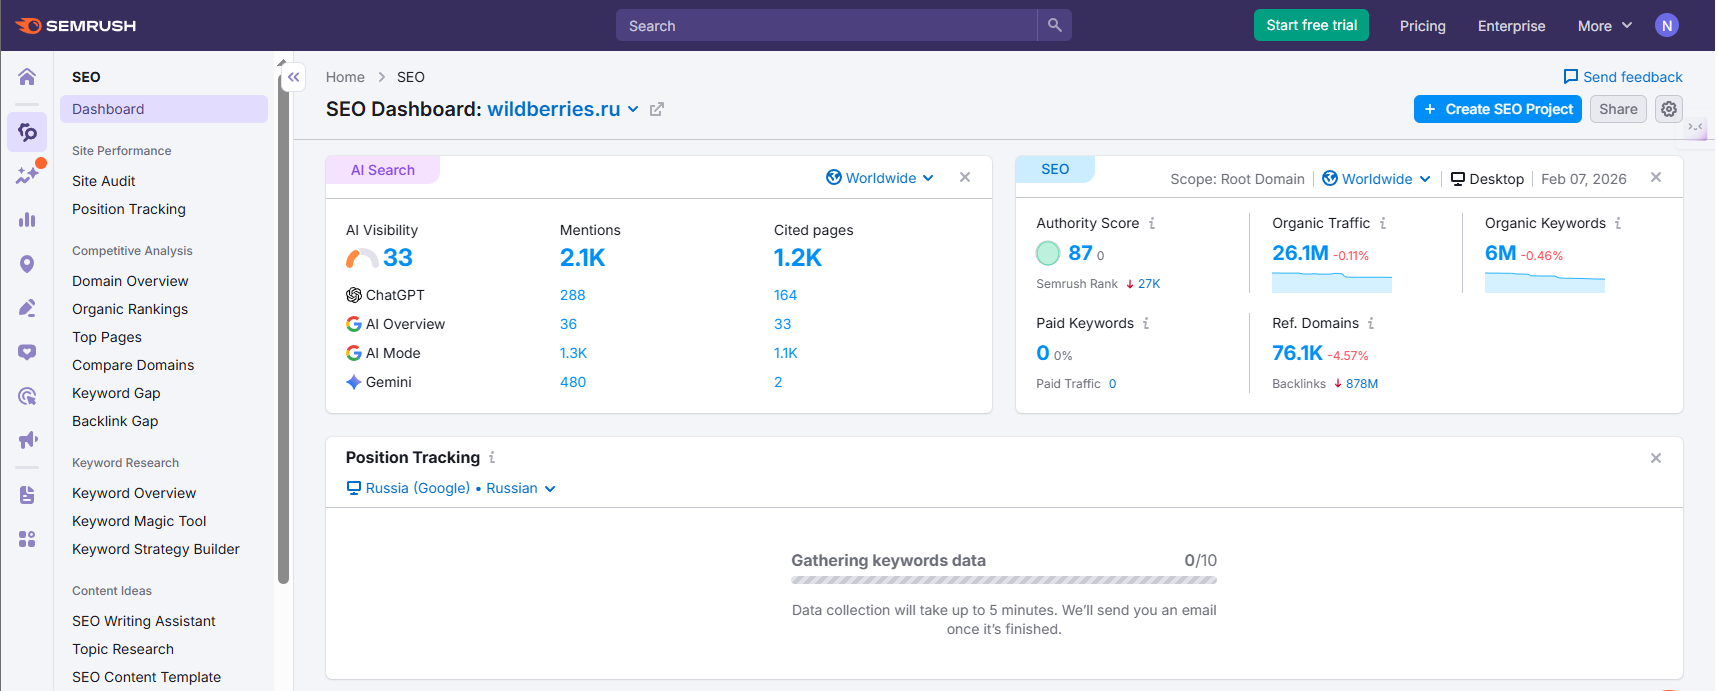Viewport: 1717px width, 691px height.
Task: Click the Local location pin sidebar icon
Action: [x=27, y=264]
